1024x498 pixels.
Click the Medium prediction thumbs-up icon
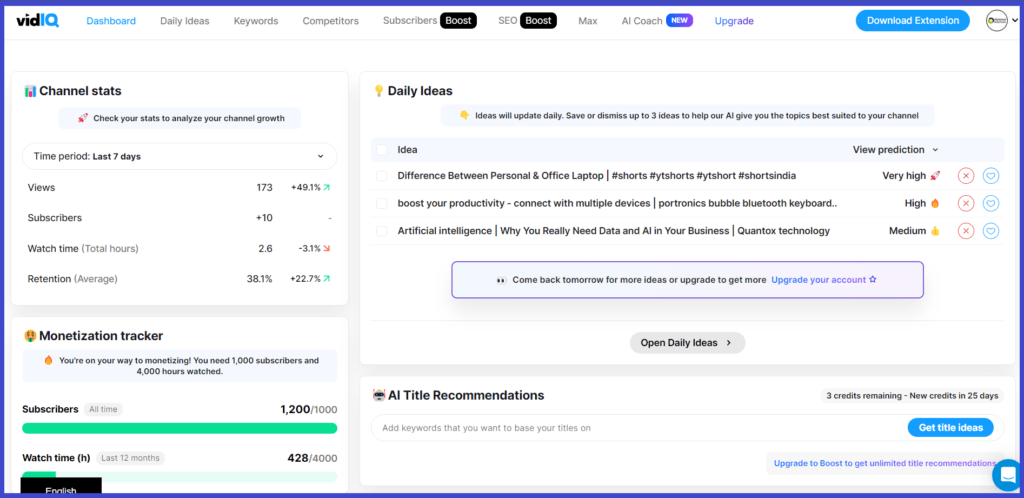(935, 230)
